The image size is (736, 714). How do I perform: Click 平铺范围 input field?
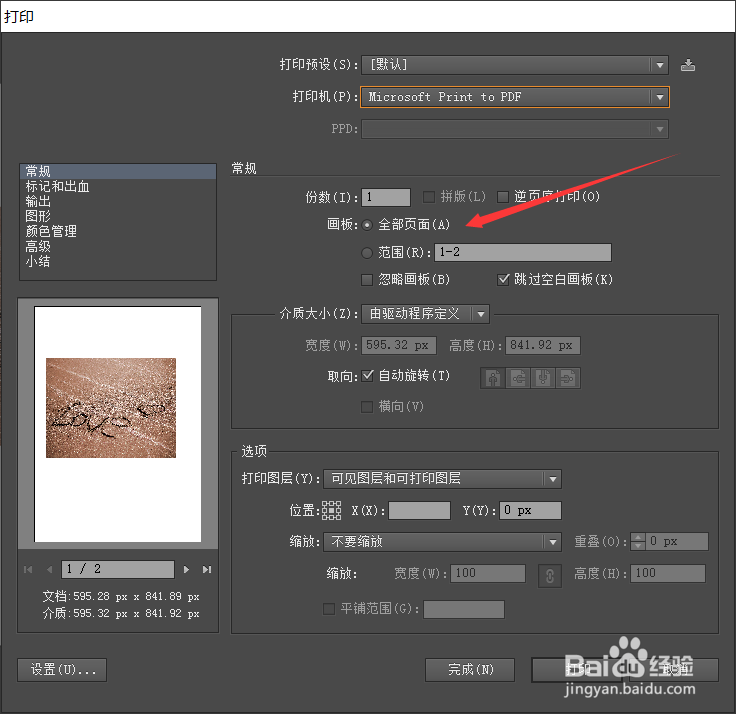coord(464,610)
